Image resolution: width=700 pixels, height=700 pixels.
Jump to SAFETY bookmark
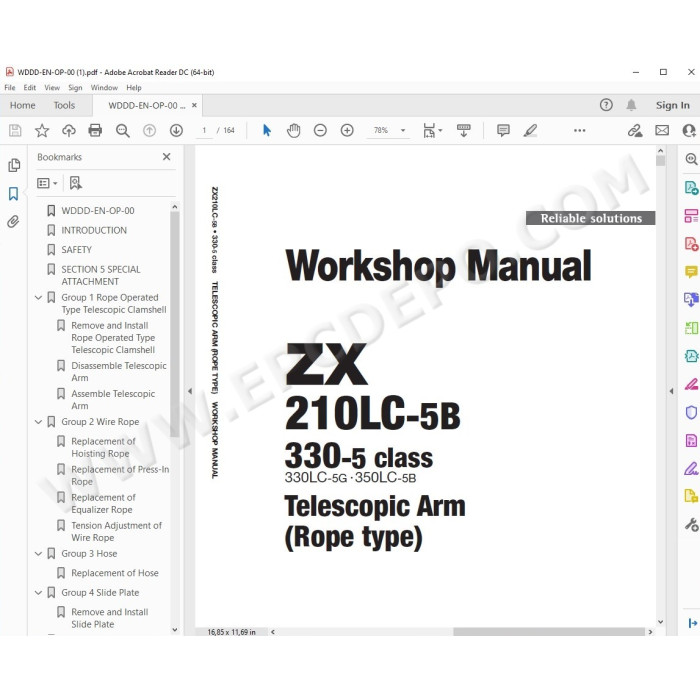[76, 250]
